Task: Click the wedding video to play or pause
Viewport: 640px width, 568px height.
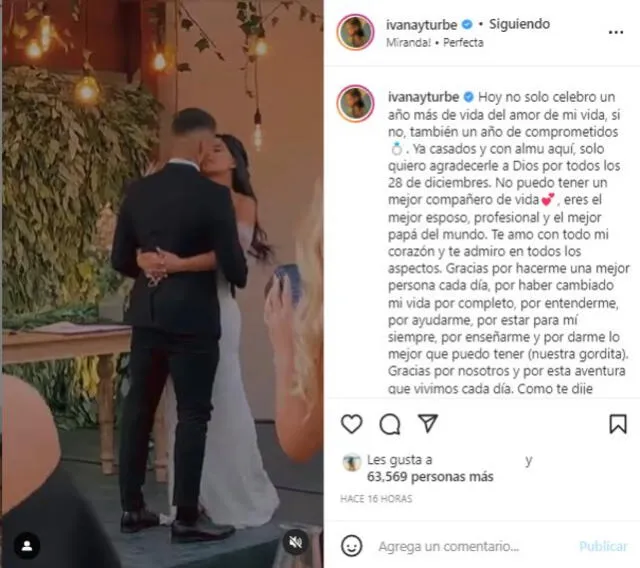Action: tap(162, 284)
